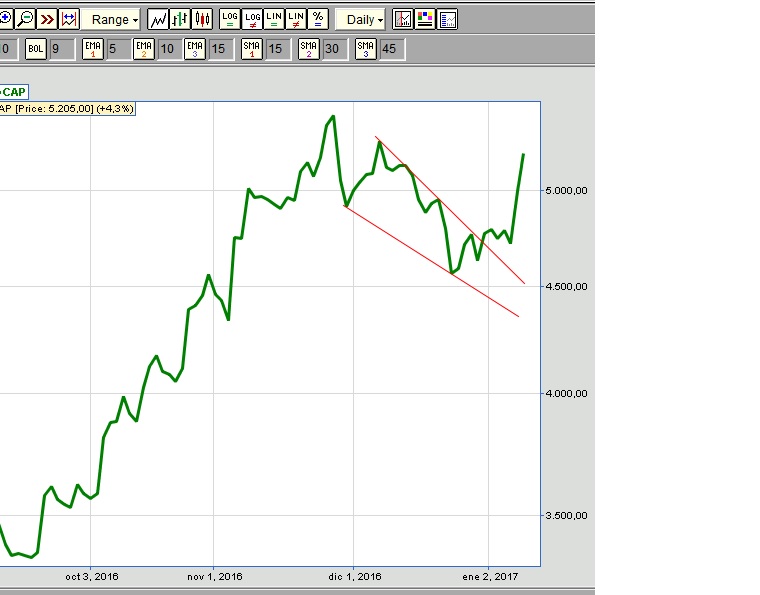Edit the SMA 1 period field showing 15
This screenshot has height=595, width=760.
tap(279, 49)
